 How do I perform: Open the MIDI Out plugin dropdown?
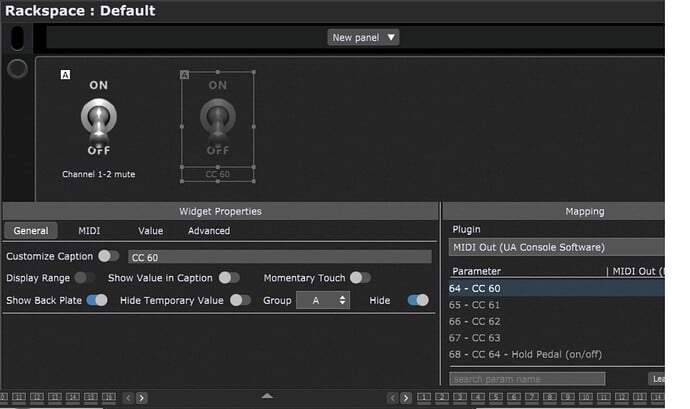tap(556, 247)
